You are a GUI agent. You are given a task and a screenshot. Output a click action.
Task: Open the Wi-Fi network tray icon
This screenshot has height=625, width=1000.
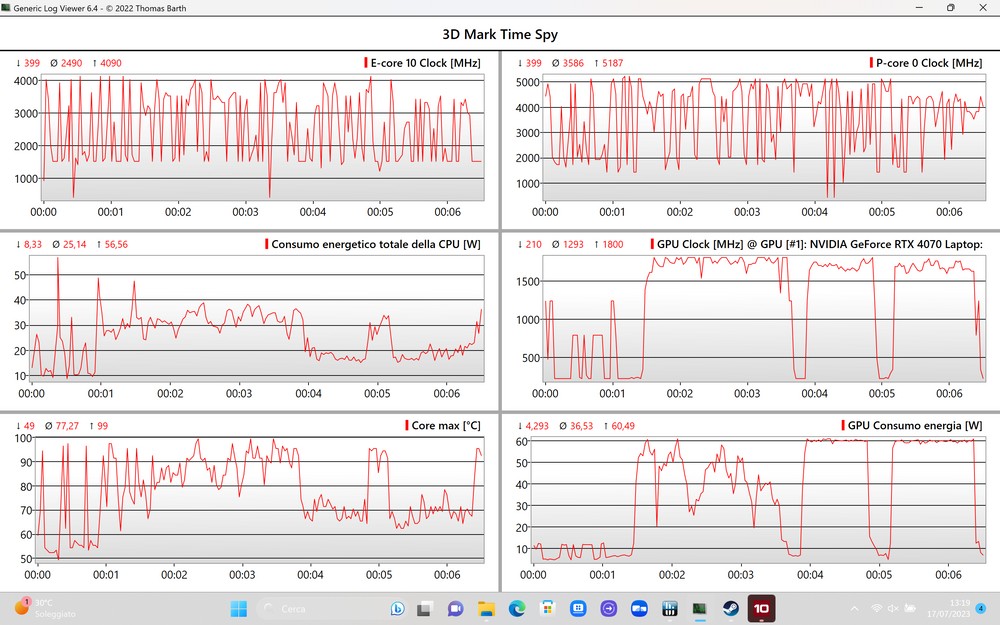click(877, 609)
